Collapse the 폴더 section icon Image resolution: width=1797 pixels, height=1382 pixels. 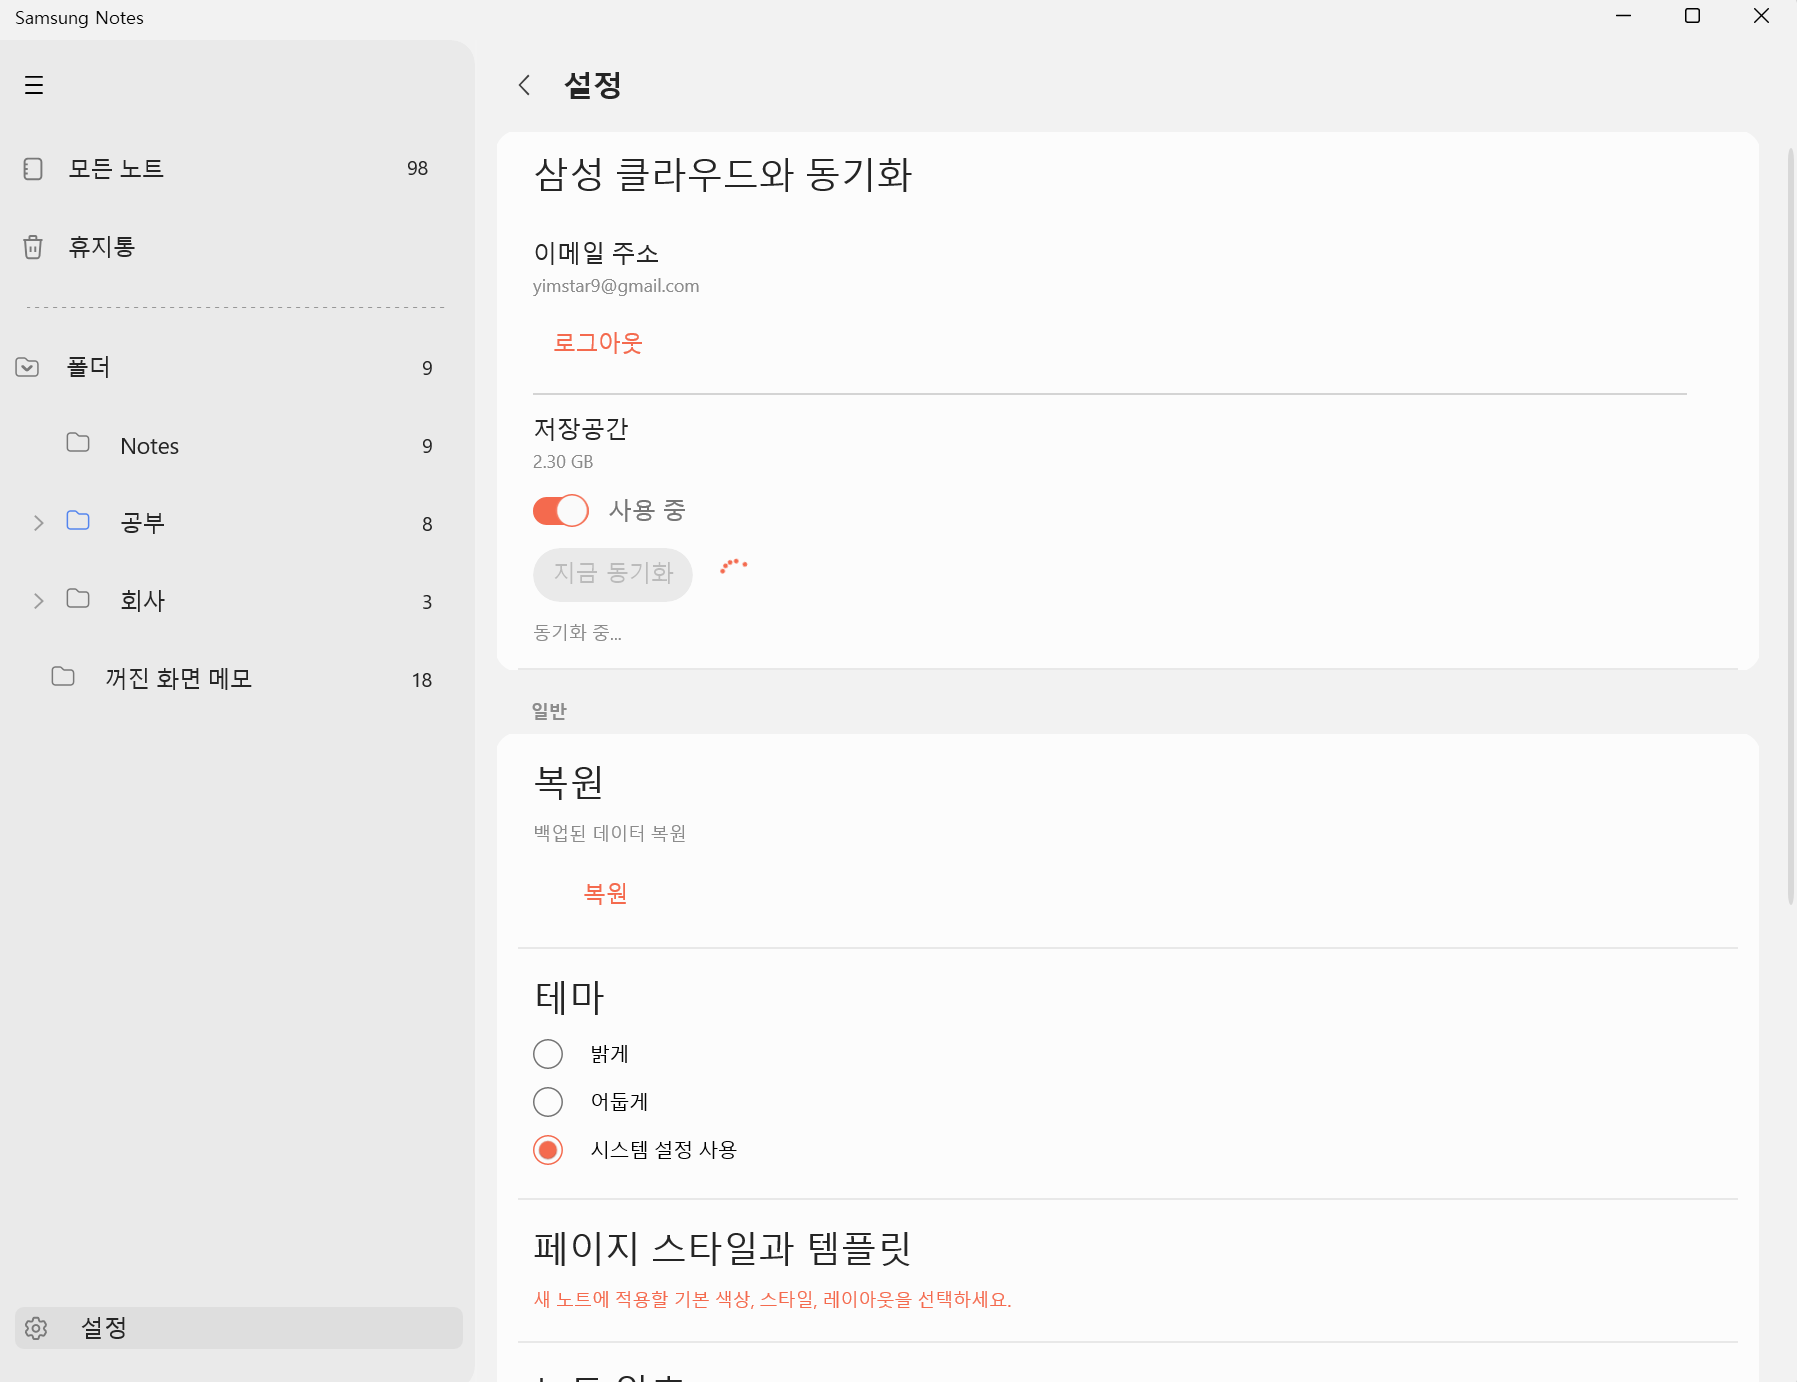(x=27, y=367)
